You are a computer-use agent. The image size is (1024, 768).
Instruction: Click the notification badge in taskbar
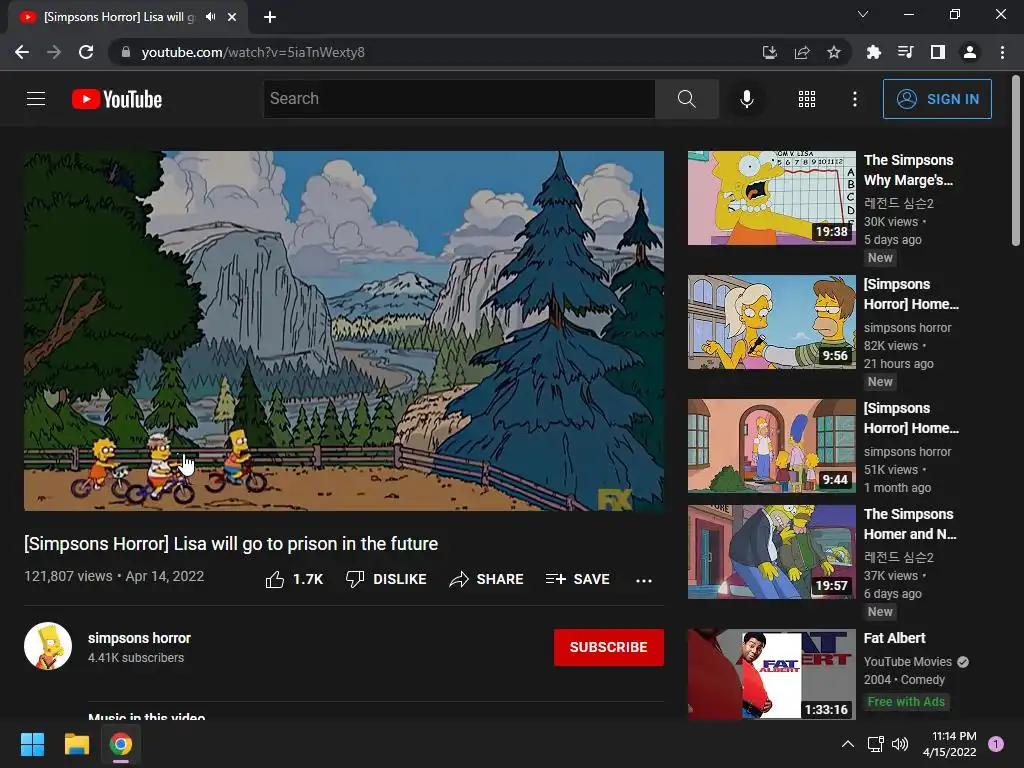click(996, 744)
